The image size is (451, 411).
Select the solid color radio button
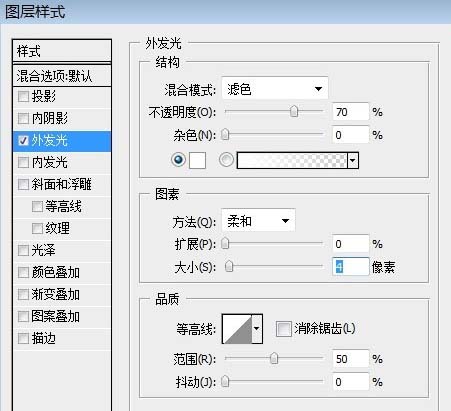click(x=178, y=160)
